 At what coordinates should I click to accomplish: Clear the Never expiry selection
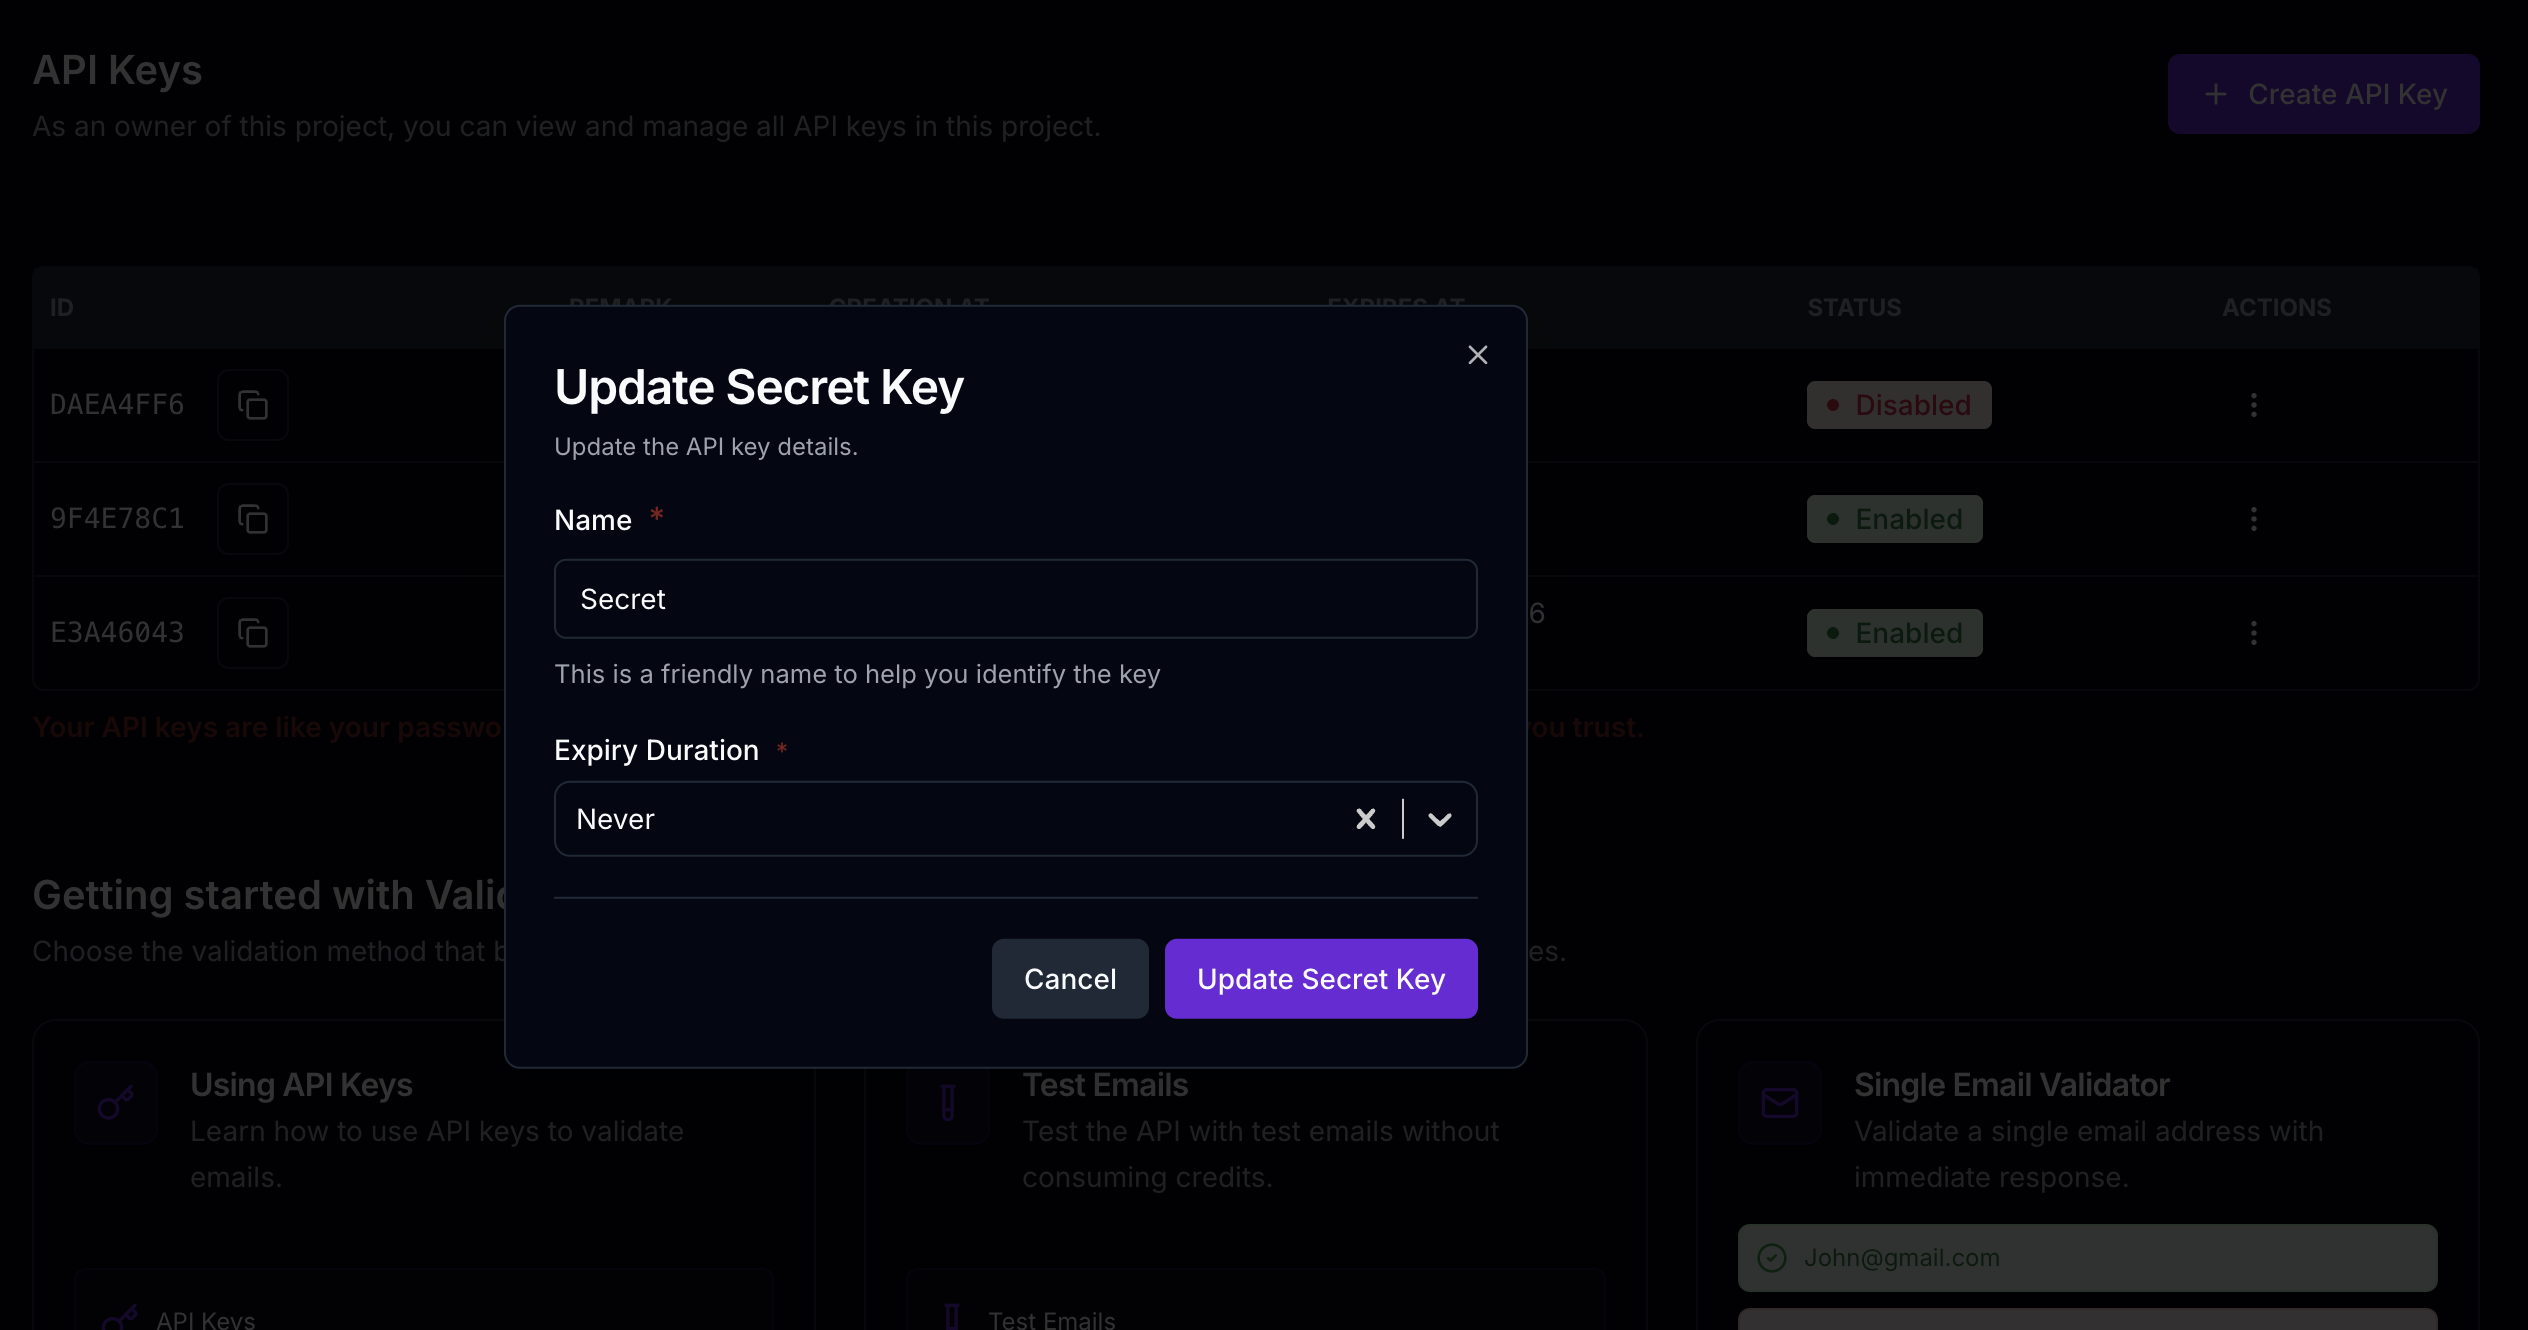tap(1365, 819)
